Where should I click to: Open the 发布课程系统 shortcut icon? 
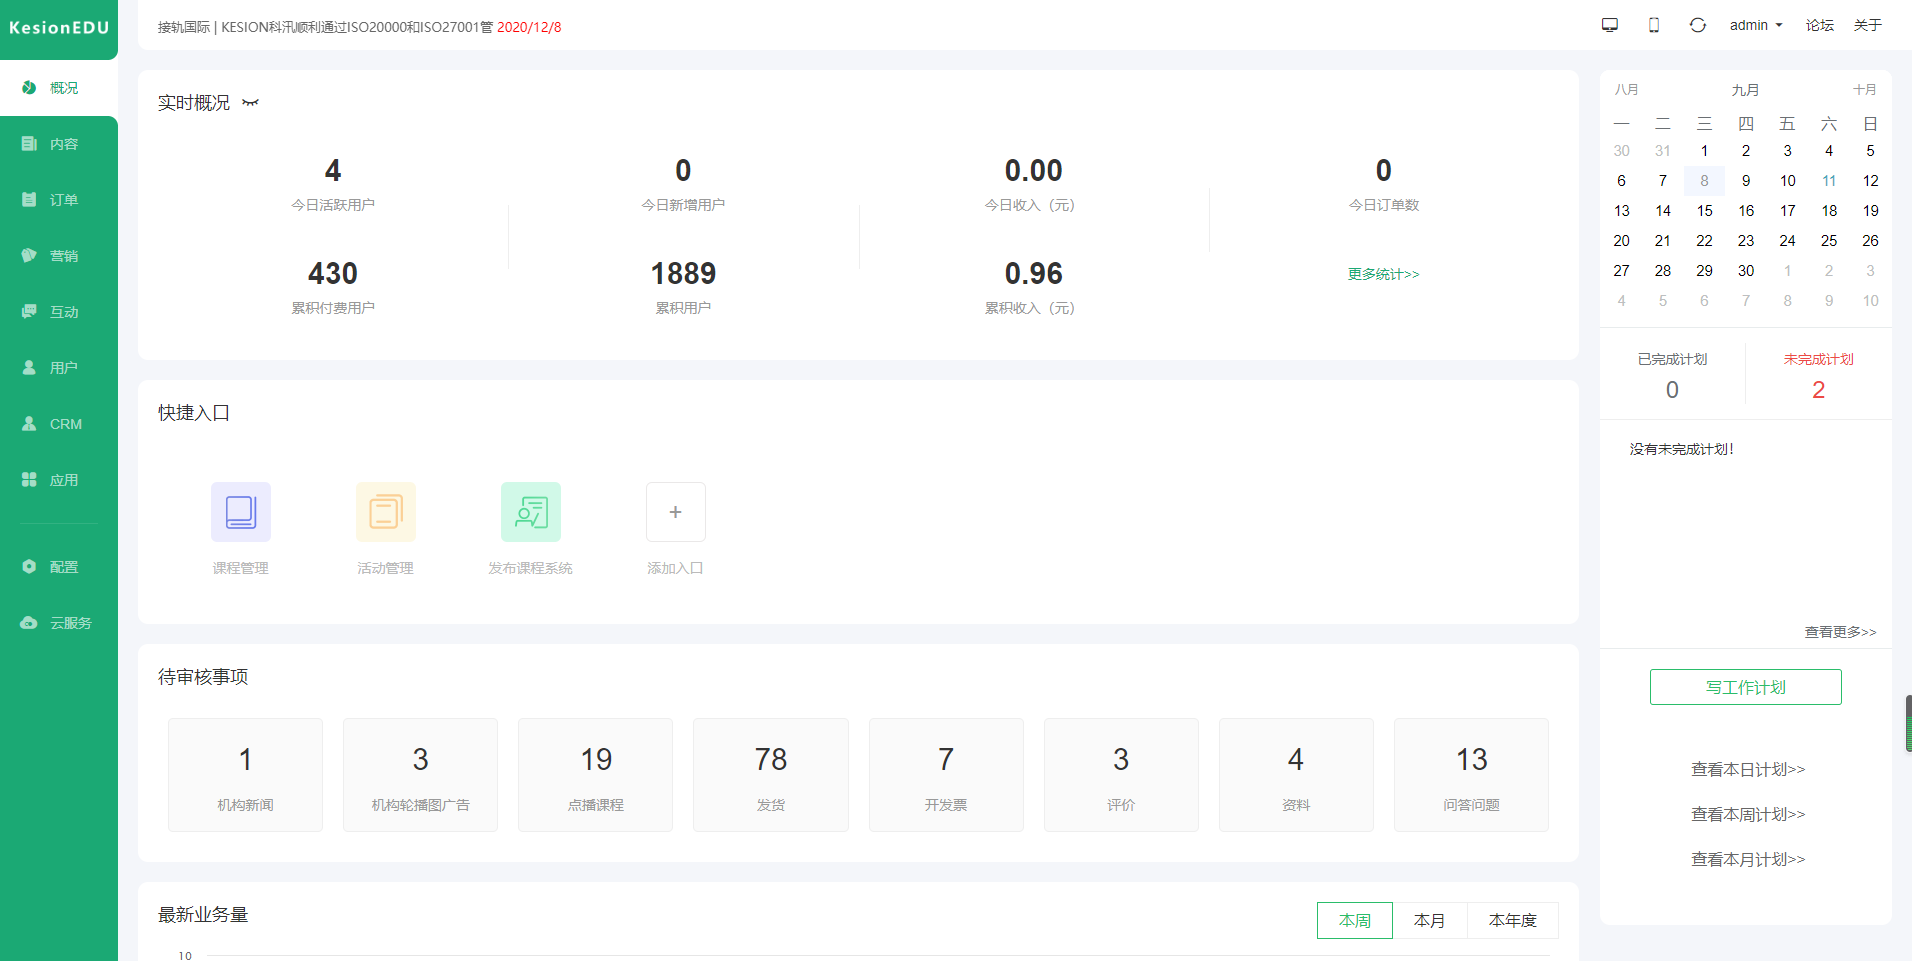coord(530,512)
